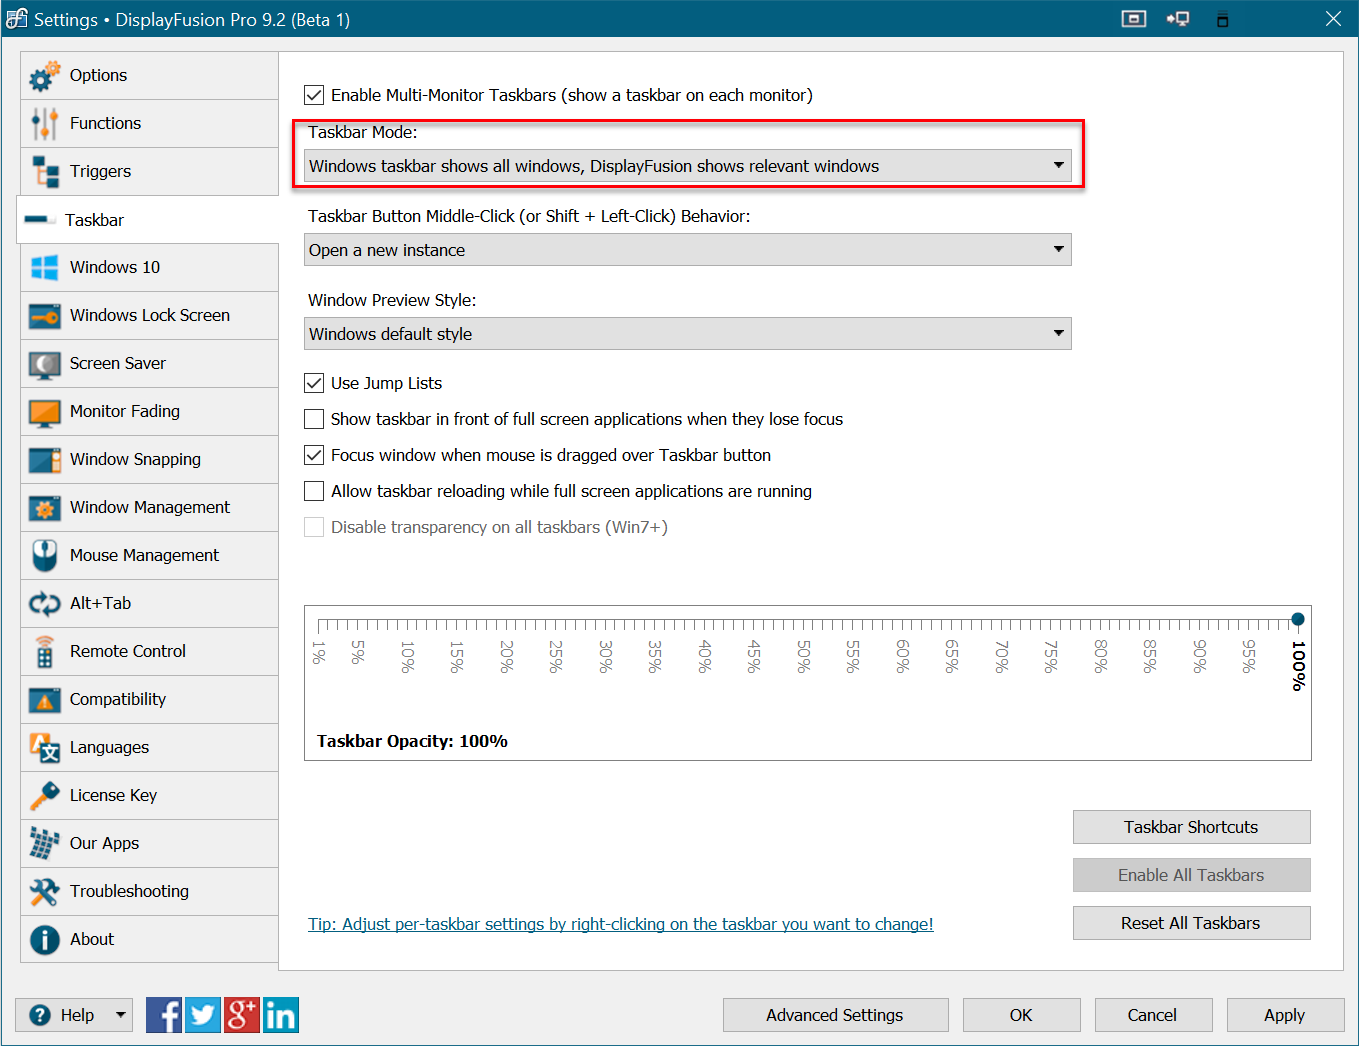Open the Google+ icon
The width and height of the screenshot is (1359, 1046).
pyautogui.click(x=242, y=1015)
